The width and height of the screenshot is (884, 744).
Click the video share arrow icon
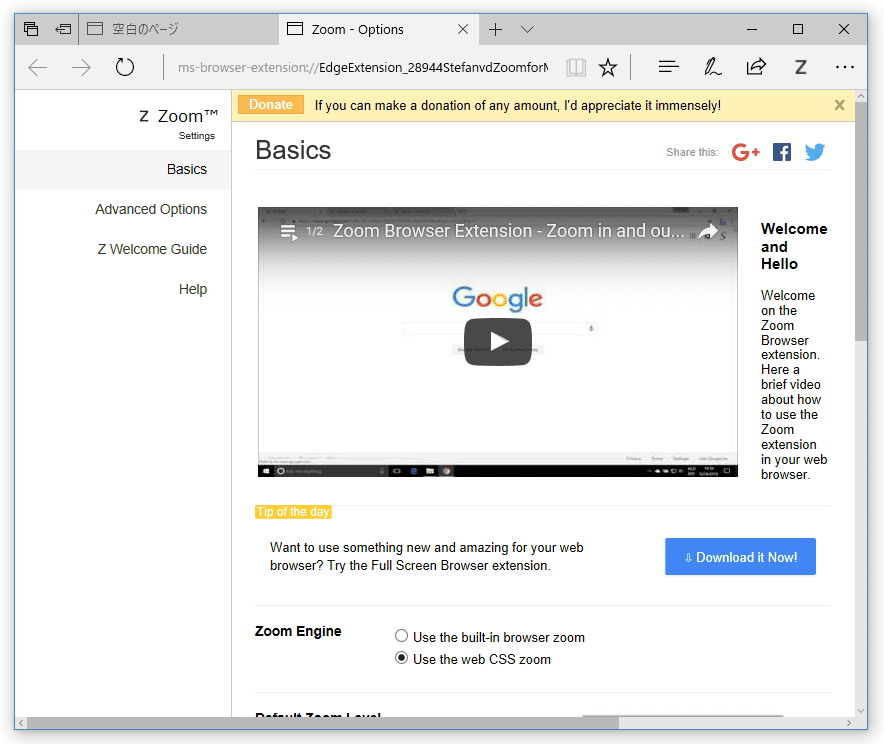(708, 232)
